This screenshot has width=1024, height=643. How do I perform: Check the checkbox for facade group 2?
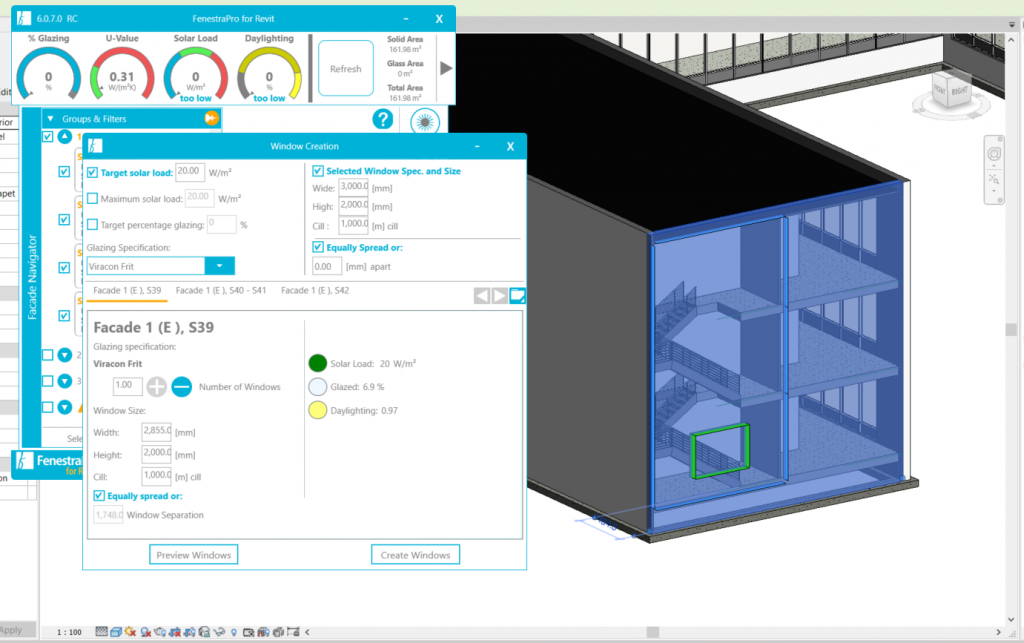click(48, 355)
